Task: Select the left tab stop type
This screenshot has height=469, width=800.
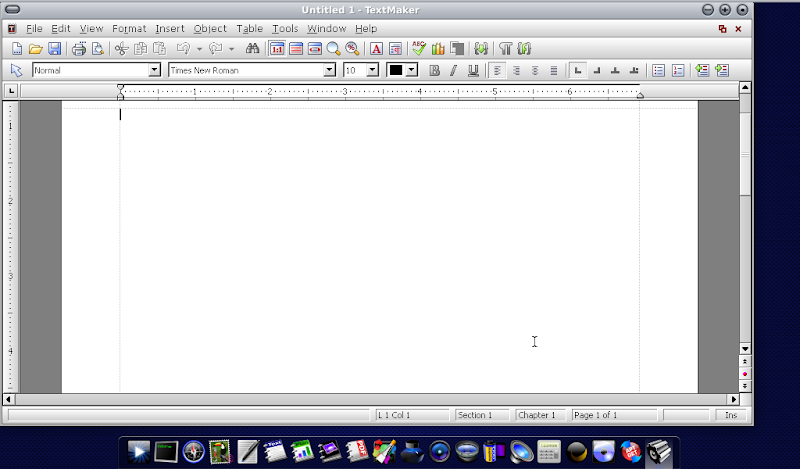Action: 578,70
